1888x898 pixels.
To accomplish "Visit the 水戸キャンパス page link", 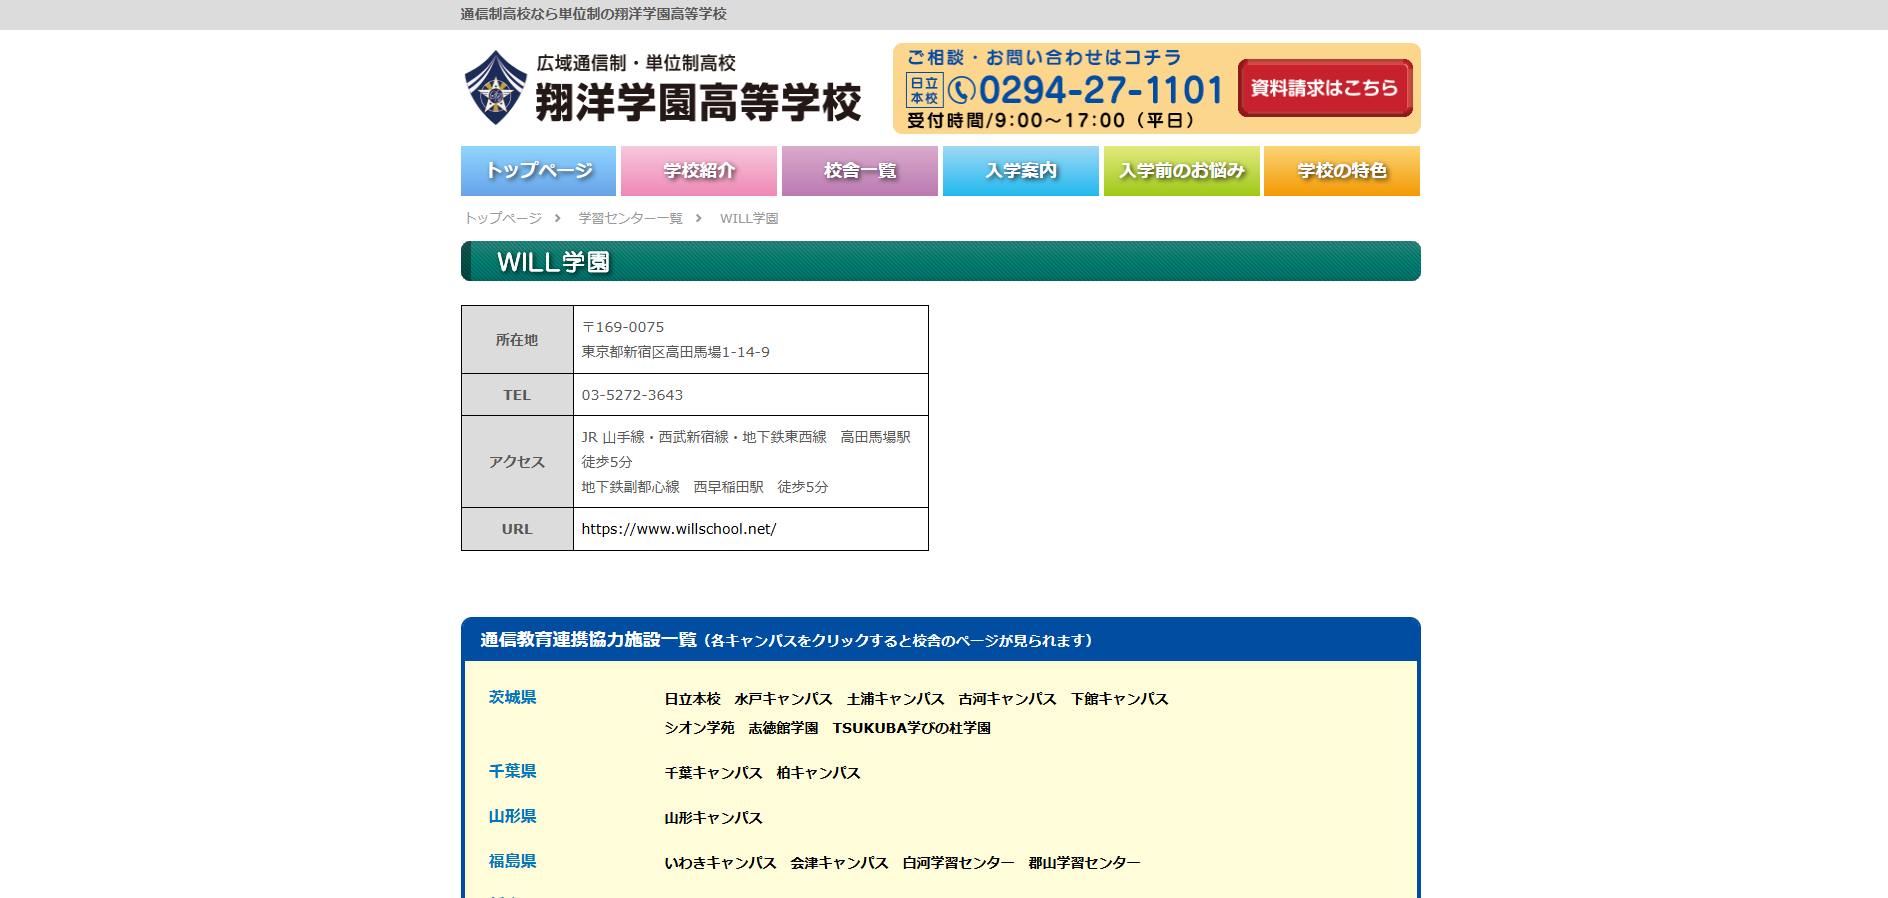I will (x=783, y=699).
